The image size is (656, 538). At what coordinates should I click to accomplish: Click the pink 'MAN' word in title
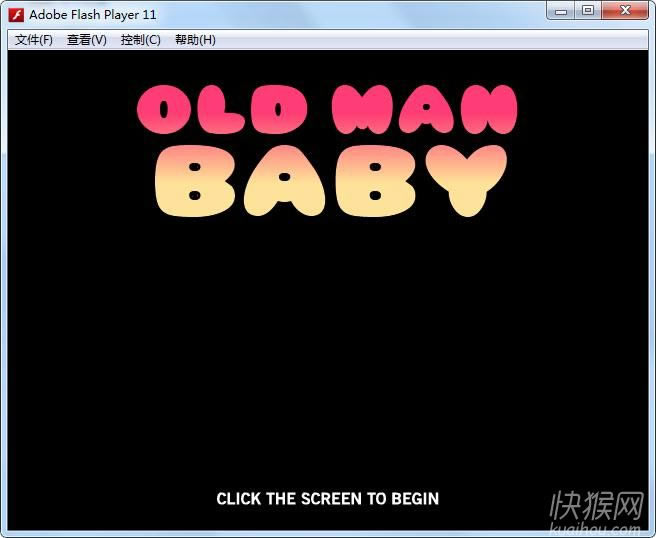(x=424, y=110)
